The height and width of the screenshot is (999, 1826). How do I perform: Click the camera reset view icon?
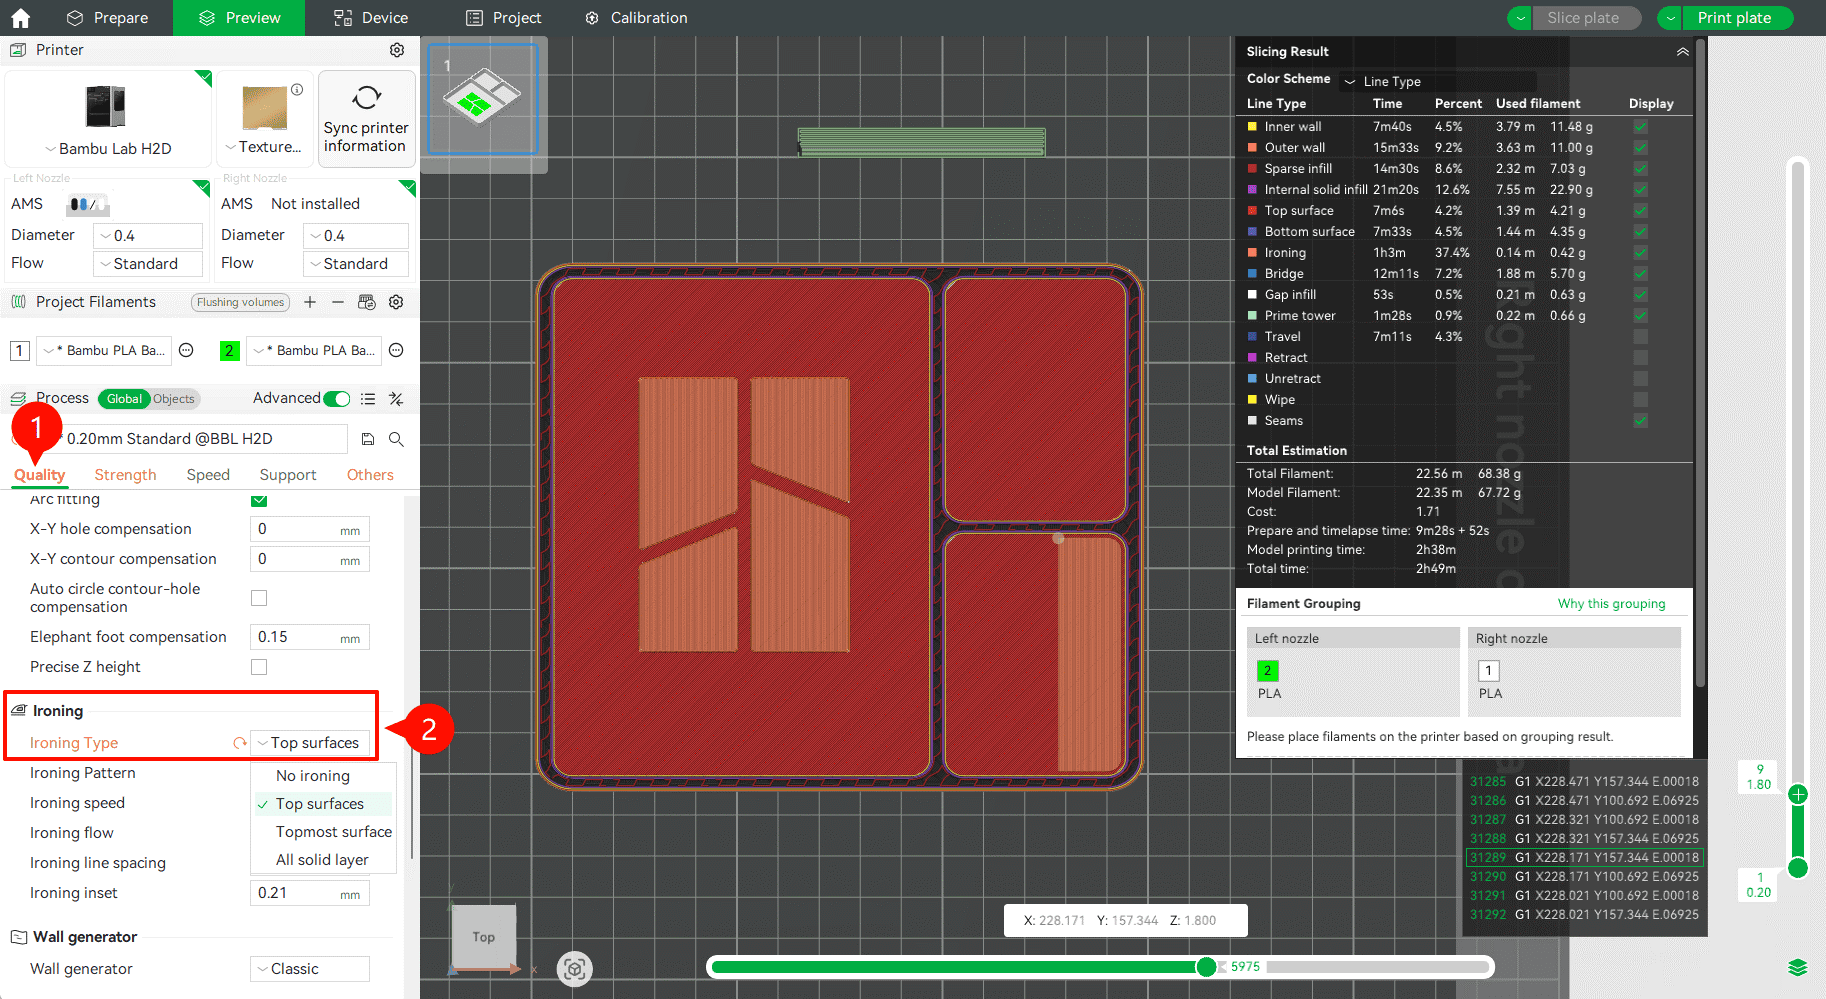coord(574,968)
